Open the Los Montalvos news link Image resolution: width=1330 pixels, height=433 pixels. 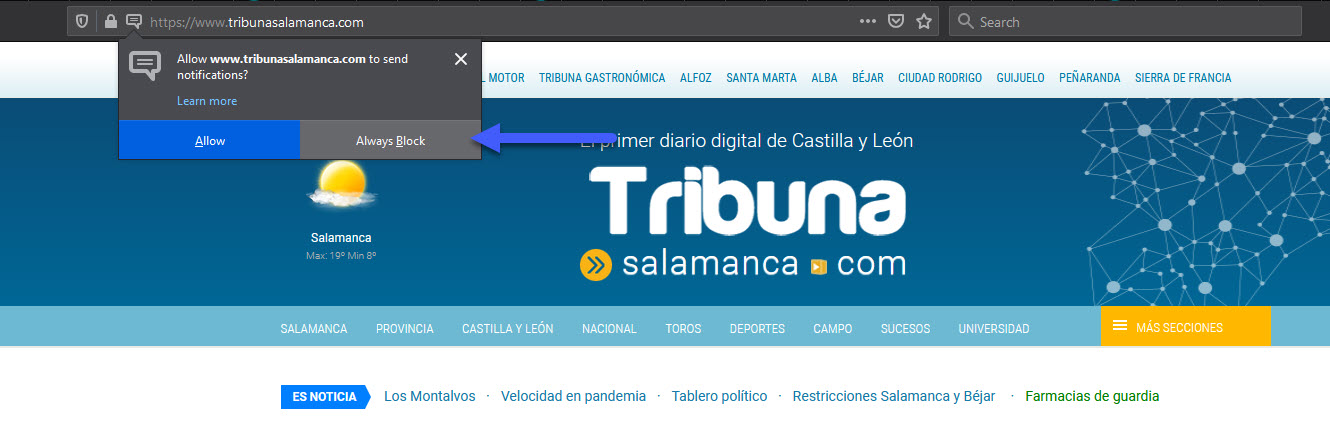click(x=430, y=396)
